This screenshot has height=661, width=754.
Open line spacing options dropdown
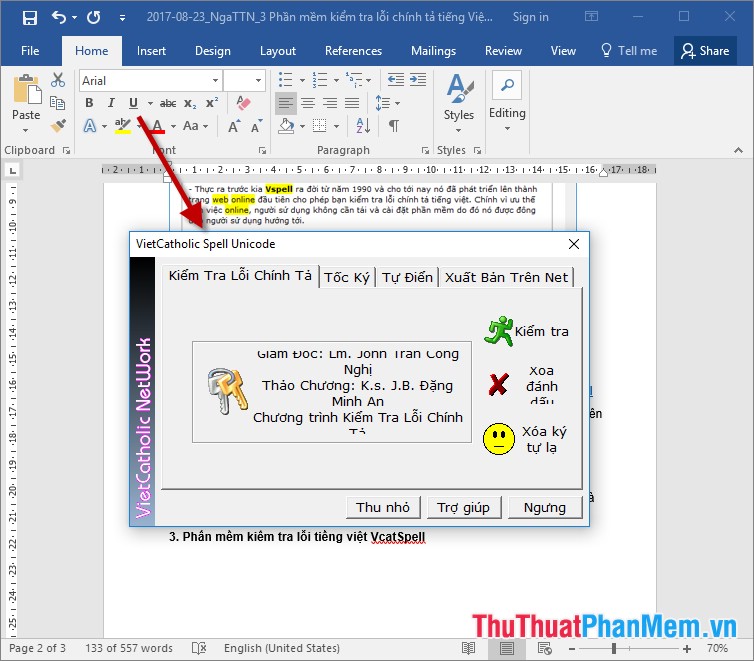point(398,103)
